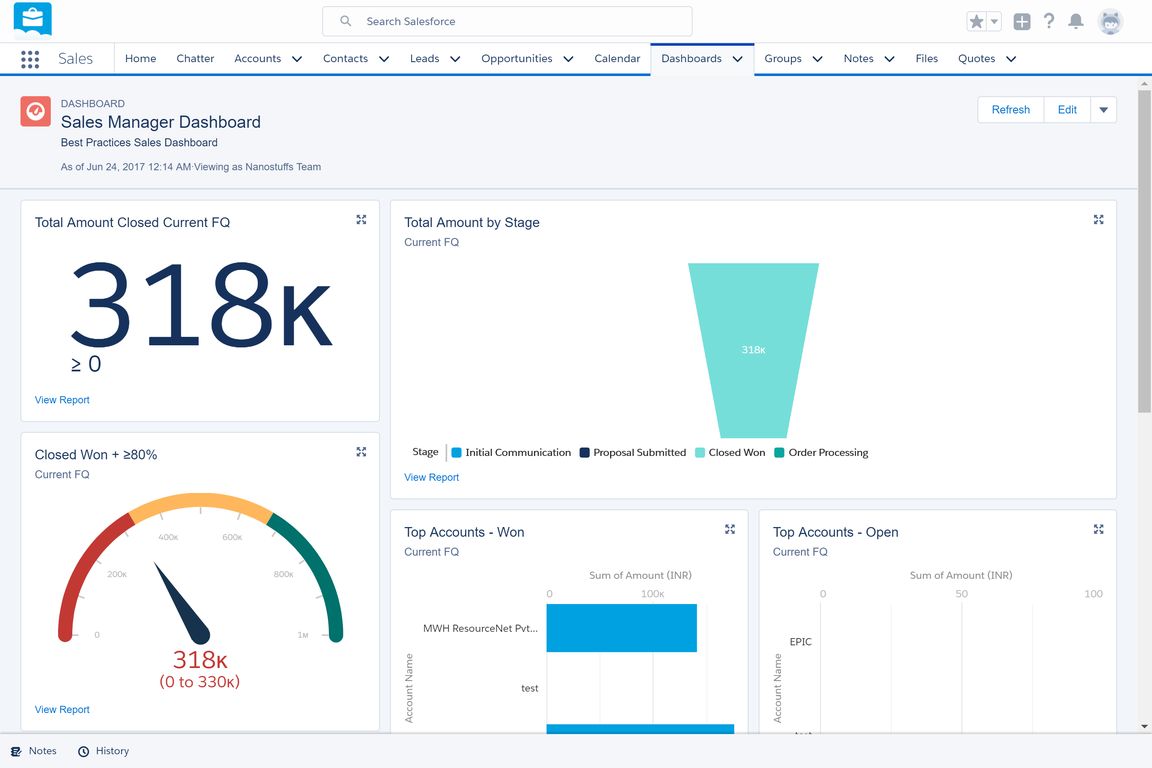Open the Contacts tab dropdown chevron
Viewport: 1152px width, 768px height.
pos(384,59)
